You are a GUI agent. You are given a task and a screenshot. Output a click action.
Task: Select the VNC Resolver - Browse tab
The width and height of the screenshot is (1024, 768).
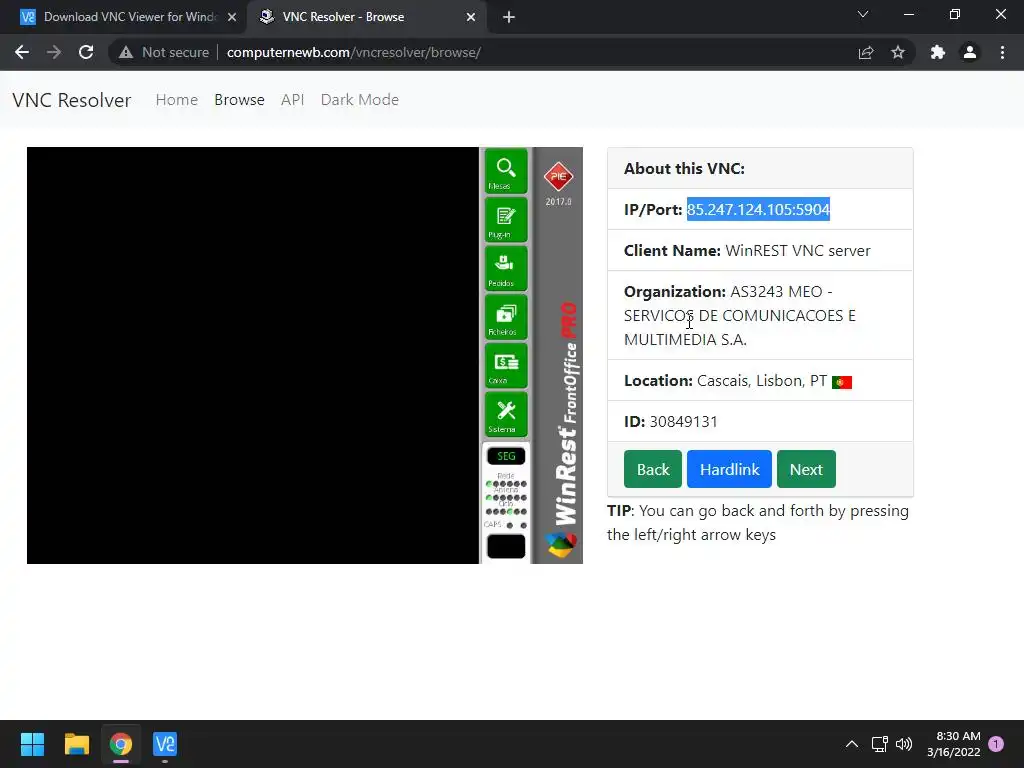tap(366, 17)
